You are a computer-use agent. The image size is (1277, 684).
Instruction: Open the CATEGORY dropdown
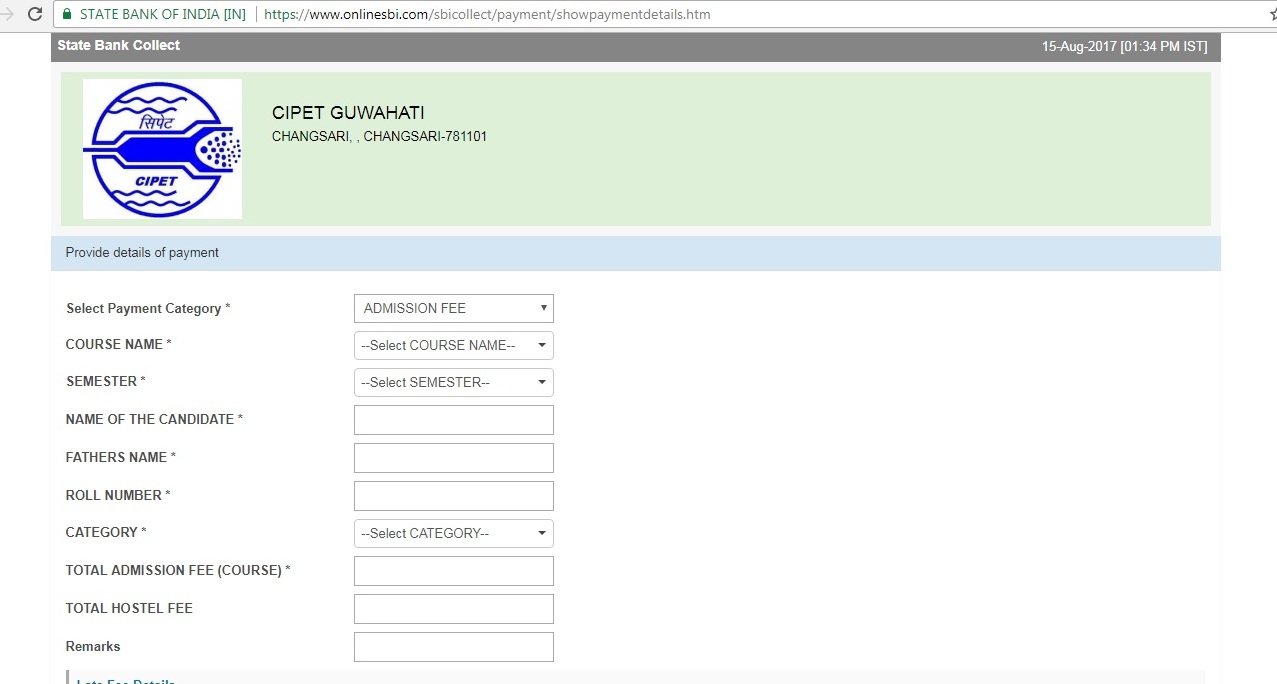pos(454,533)
